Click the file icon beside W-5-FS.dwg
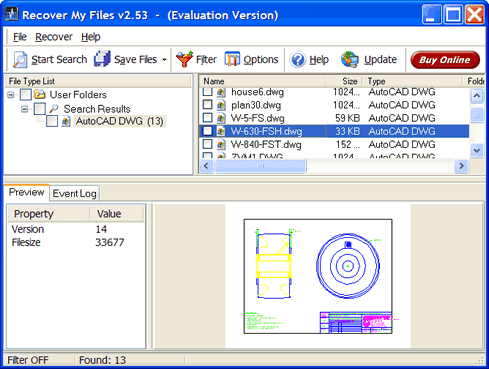Viewport: 489px width, 369px height. click(221, 118)
